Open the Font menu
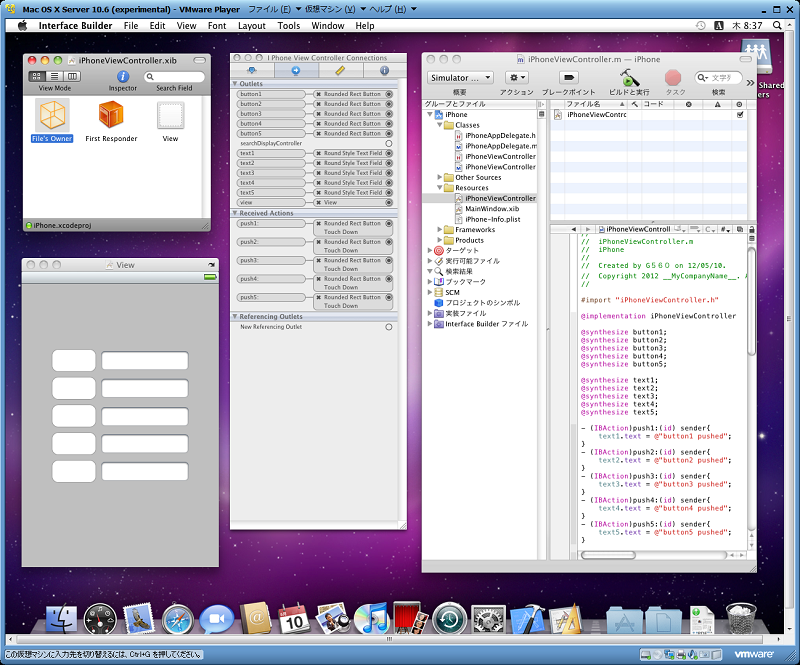 click(217, 26)
